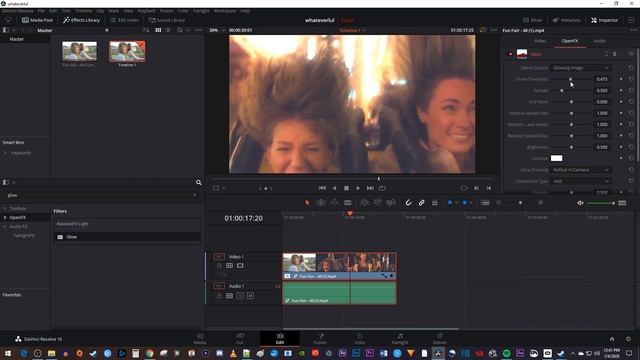Select the Timeline 1 thumbnail in media pool
Viewport: 640px width, 360px height.
127,51
